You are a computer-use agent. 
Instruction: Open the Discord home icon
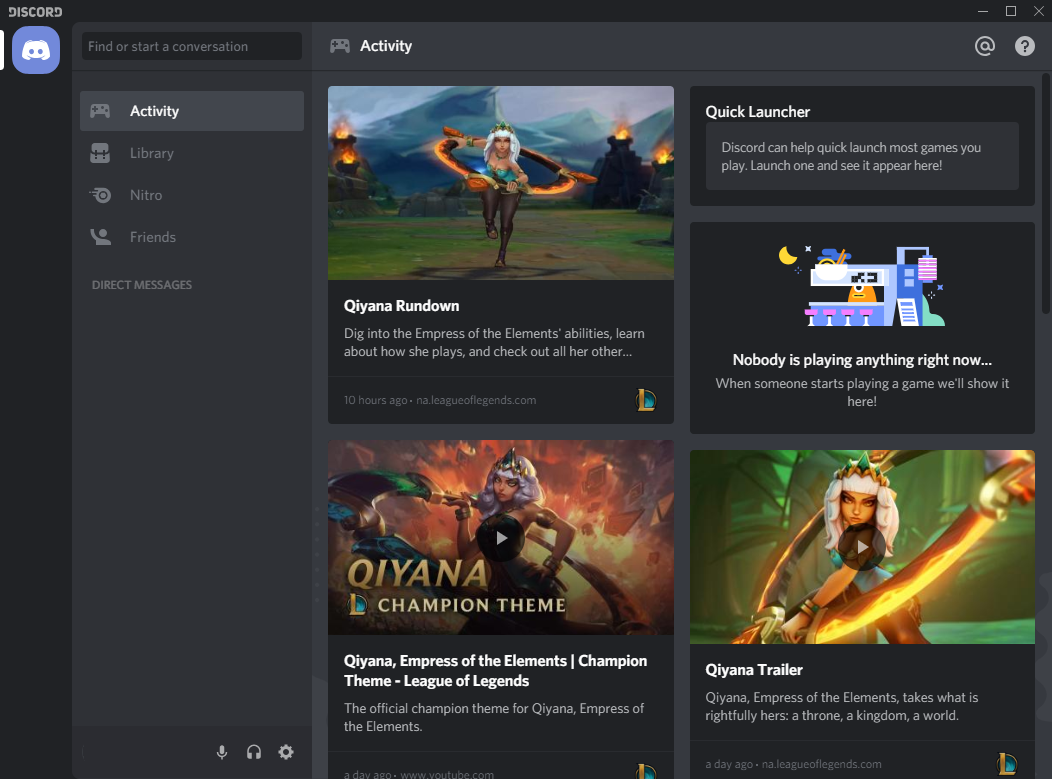pos(35,50)
